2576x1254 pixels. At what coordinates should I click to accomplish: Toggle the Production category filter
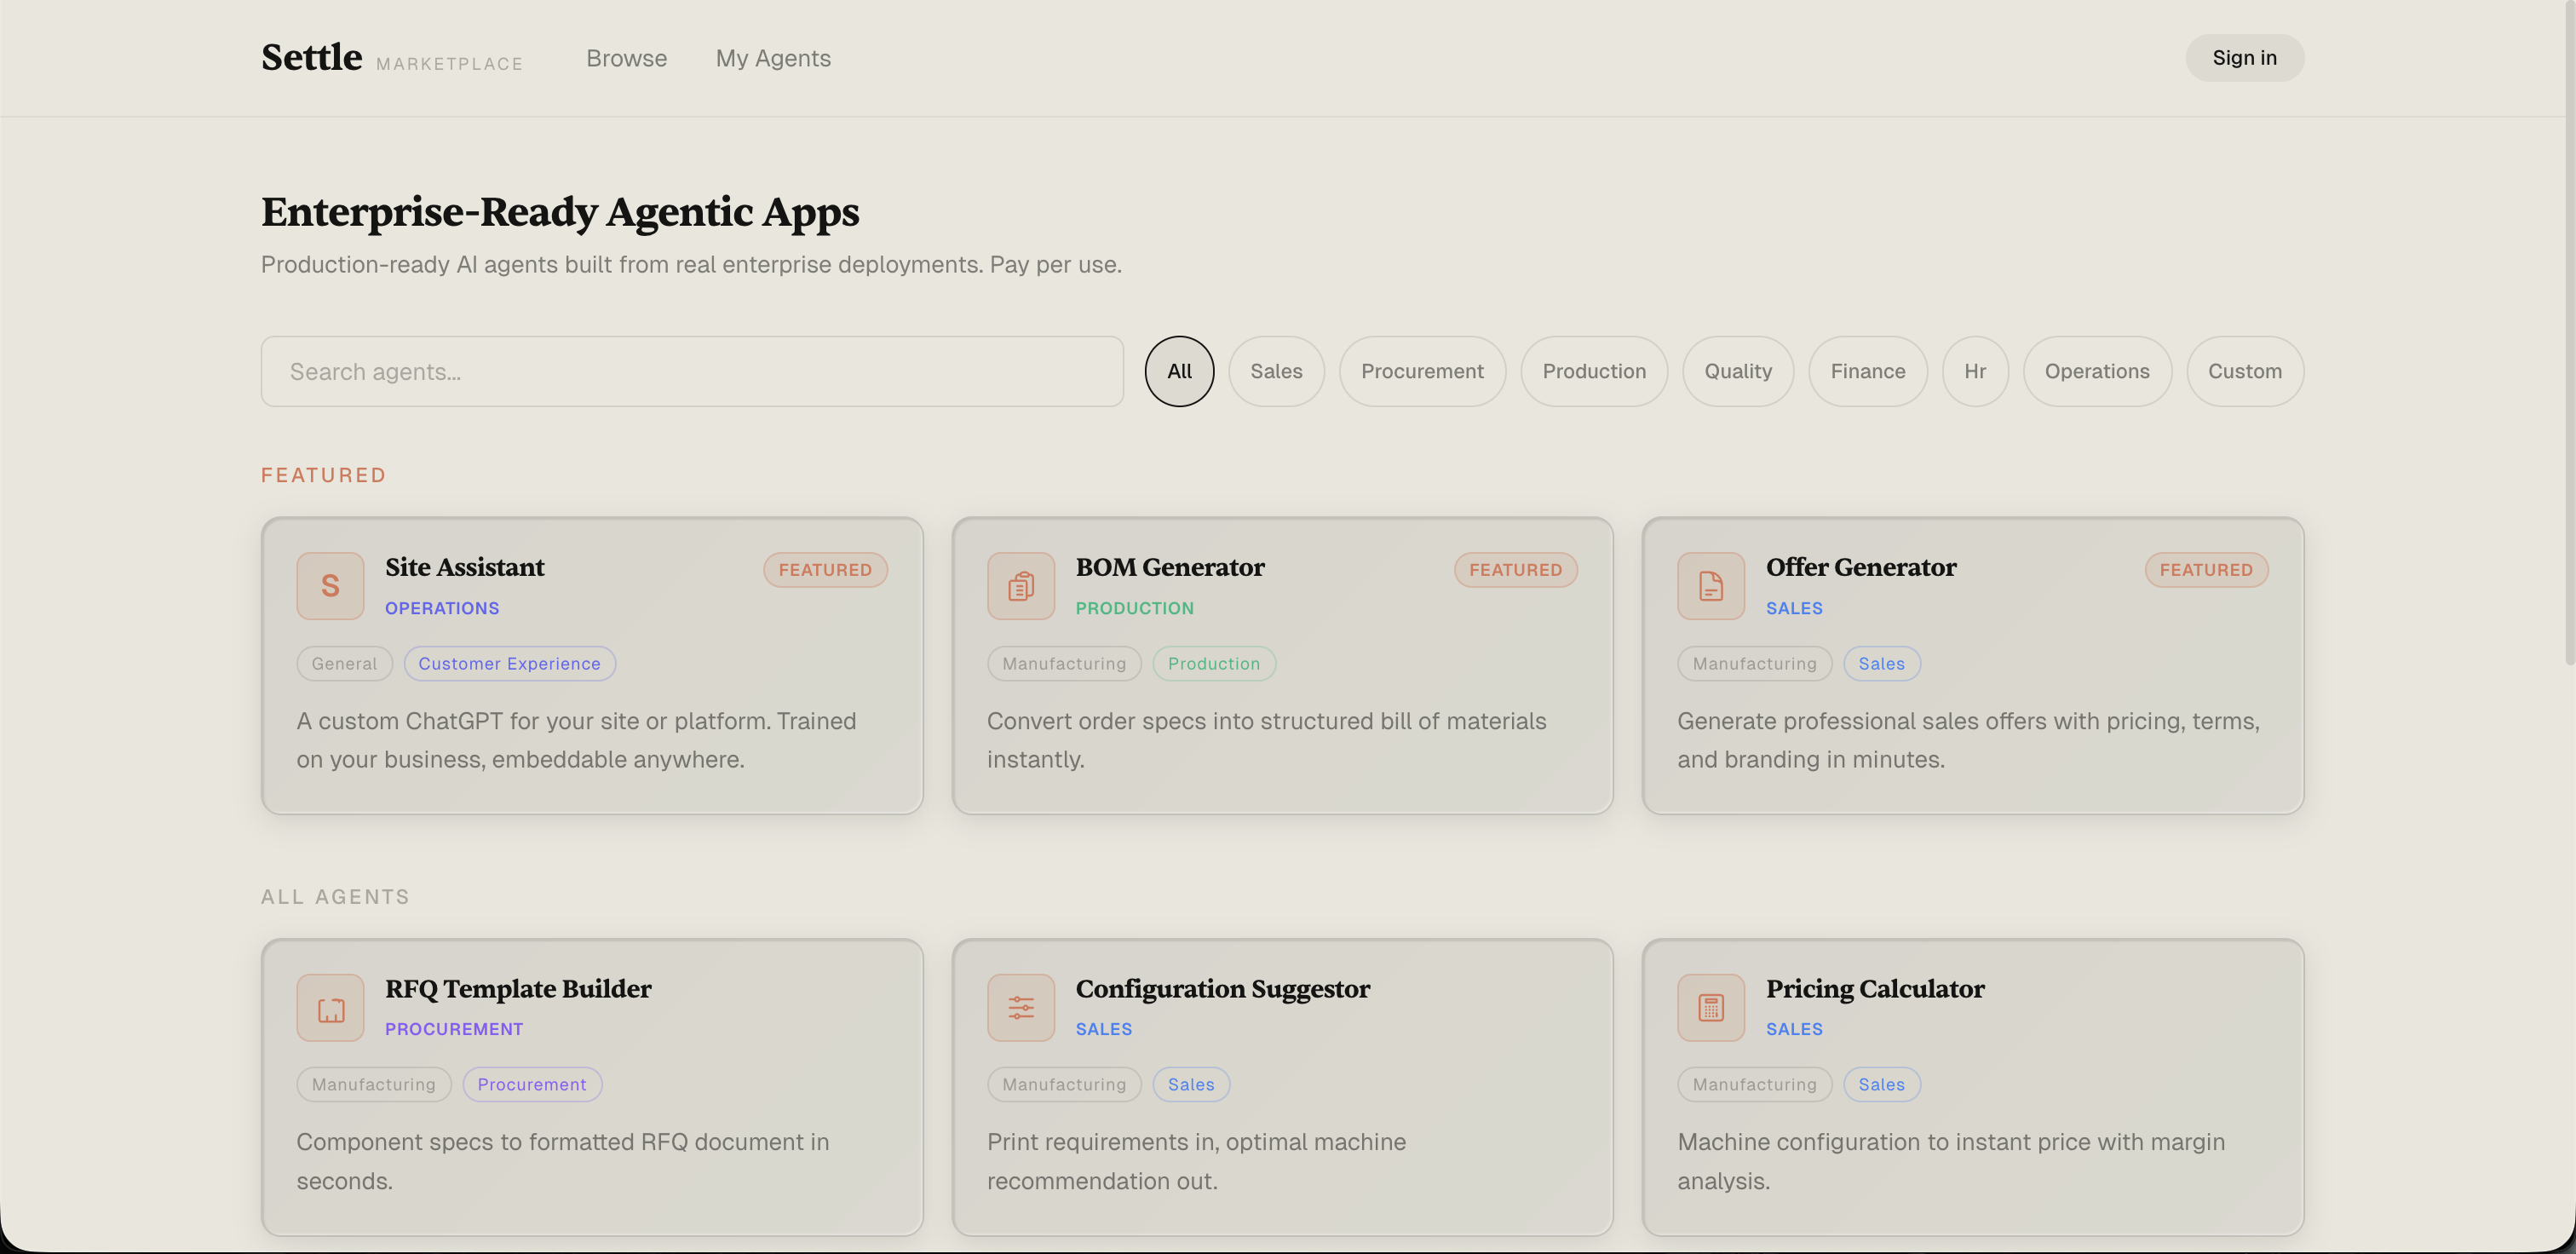coord(1594,371)
